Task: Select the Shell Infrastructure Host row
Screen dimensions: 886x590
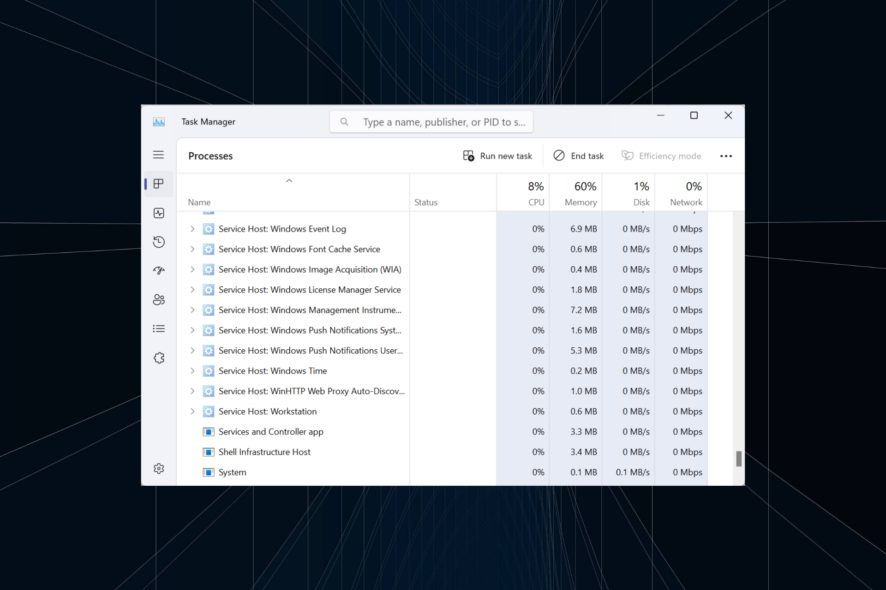Action: pyautogui.click(x=442, y=452)
